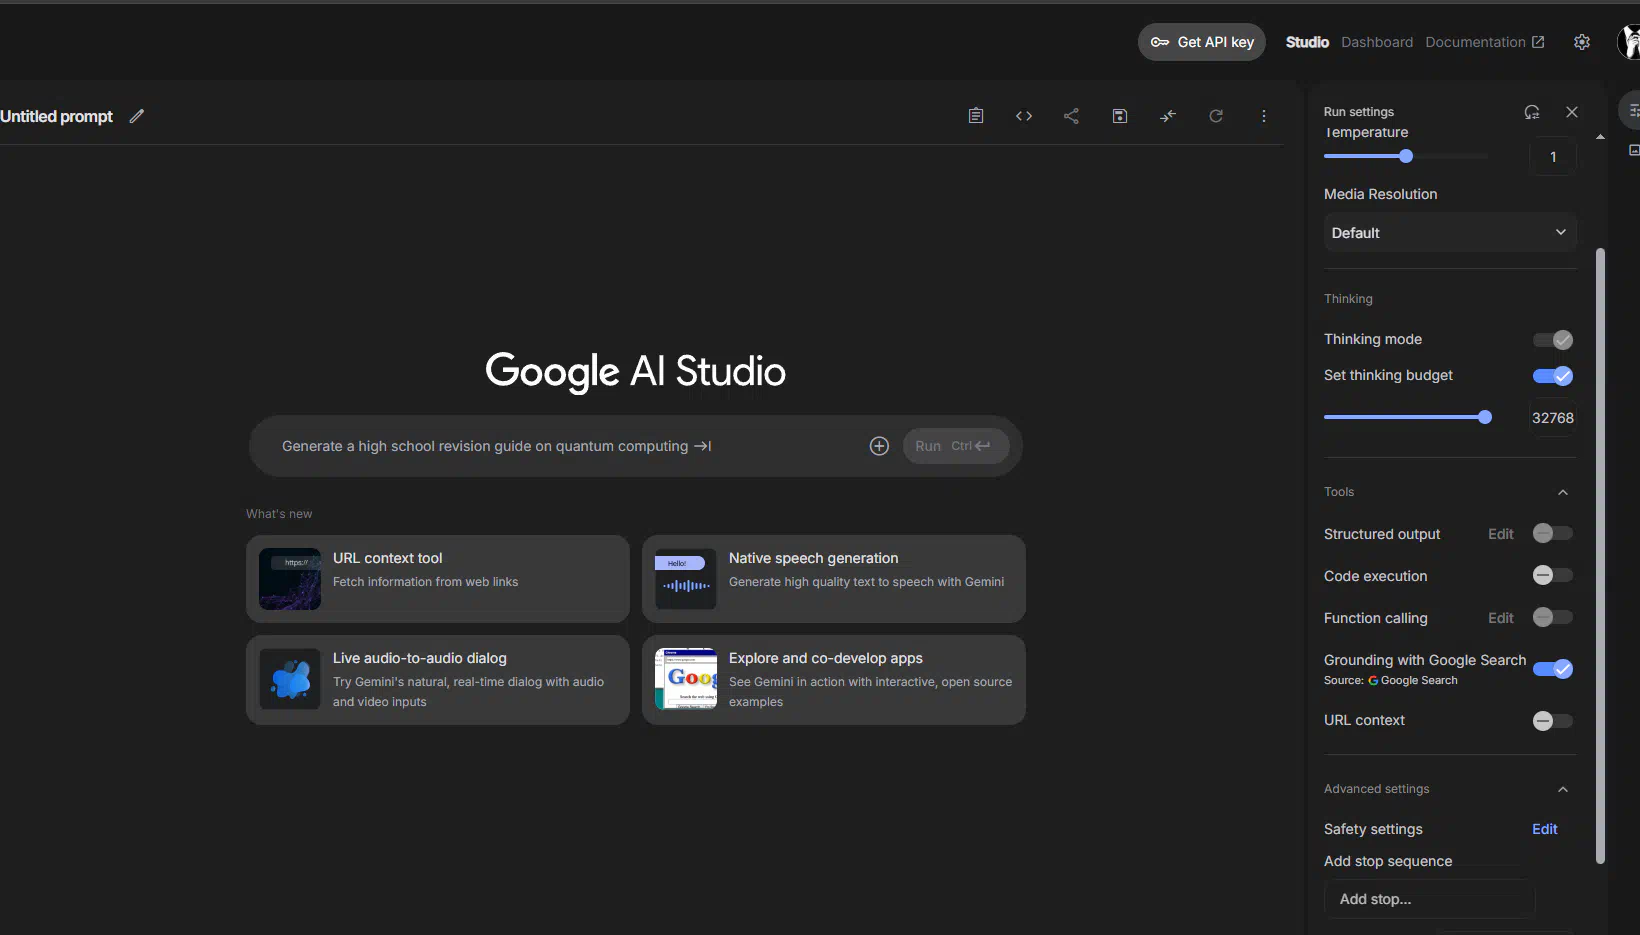Open Live audio-to-audio dialog card title
This screenshot has width=1640, height=935.
[420, 658]
